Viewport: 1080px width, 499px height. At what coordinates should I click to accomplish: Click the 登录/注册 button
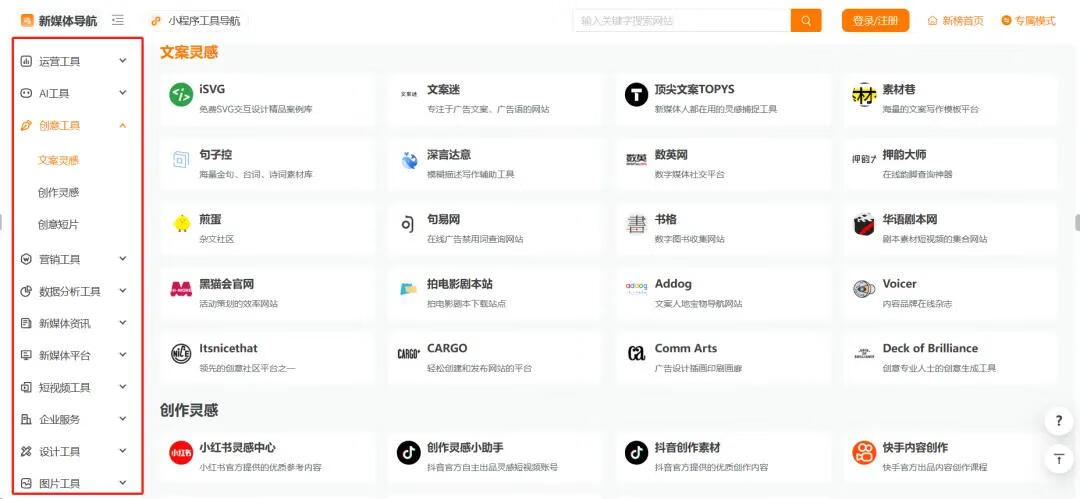pyautogui.click(x=875, y=21)
